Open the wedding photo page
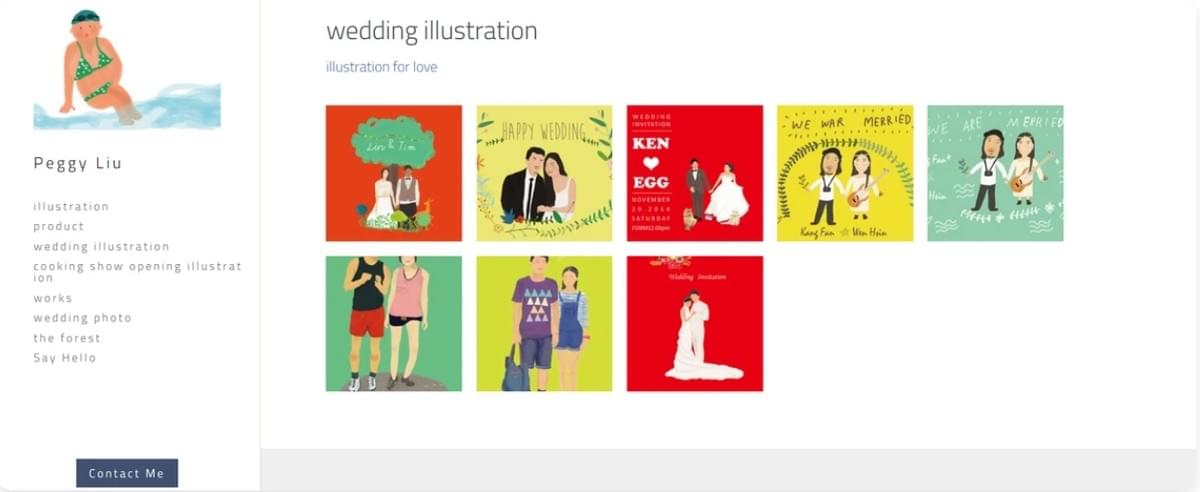The height and width of the screenshot is (492, 1200). click(82, 318)
